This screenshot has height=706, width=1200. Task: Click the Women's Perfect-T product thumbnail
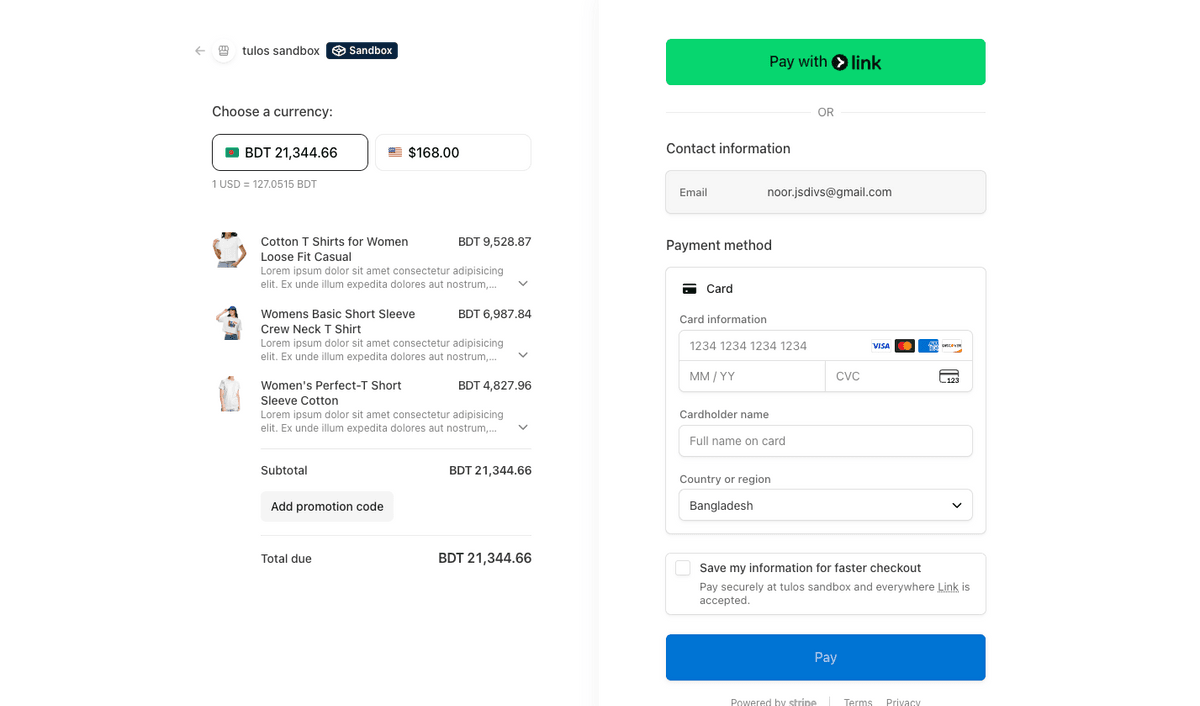tap(230, 394)
